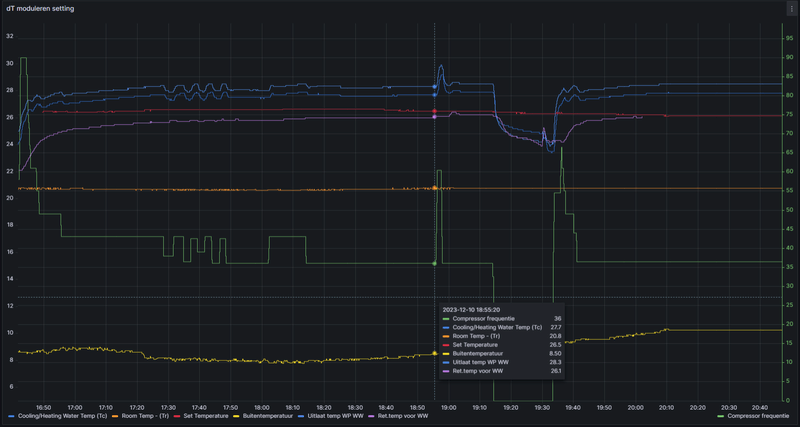Toggle Room Temp - (Tr) legend label
This screenshot has height=427, width=800.
pyautogui.click(x=145, y=415)
